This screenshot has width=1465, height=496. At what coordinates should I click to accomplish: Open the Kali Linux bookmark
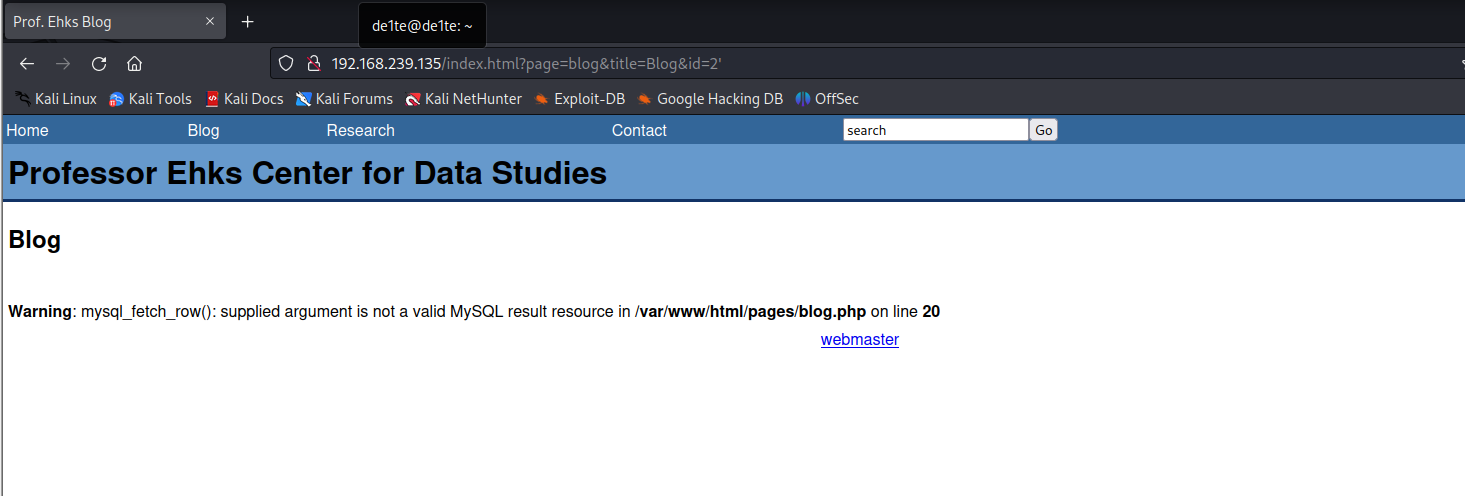[56, 99]
